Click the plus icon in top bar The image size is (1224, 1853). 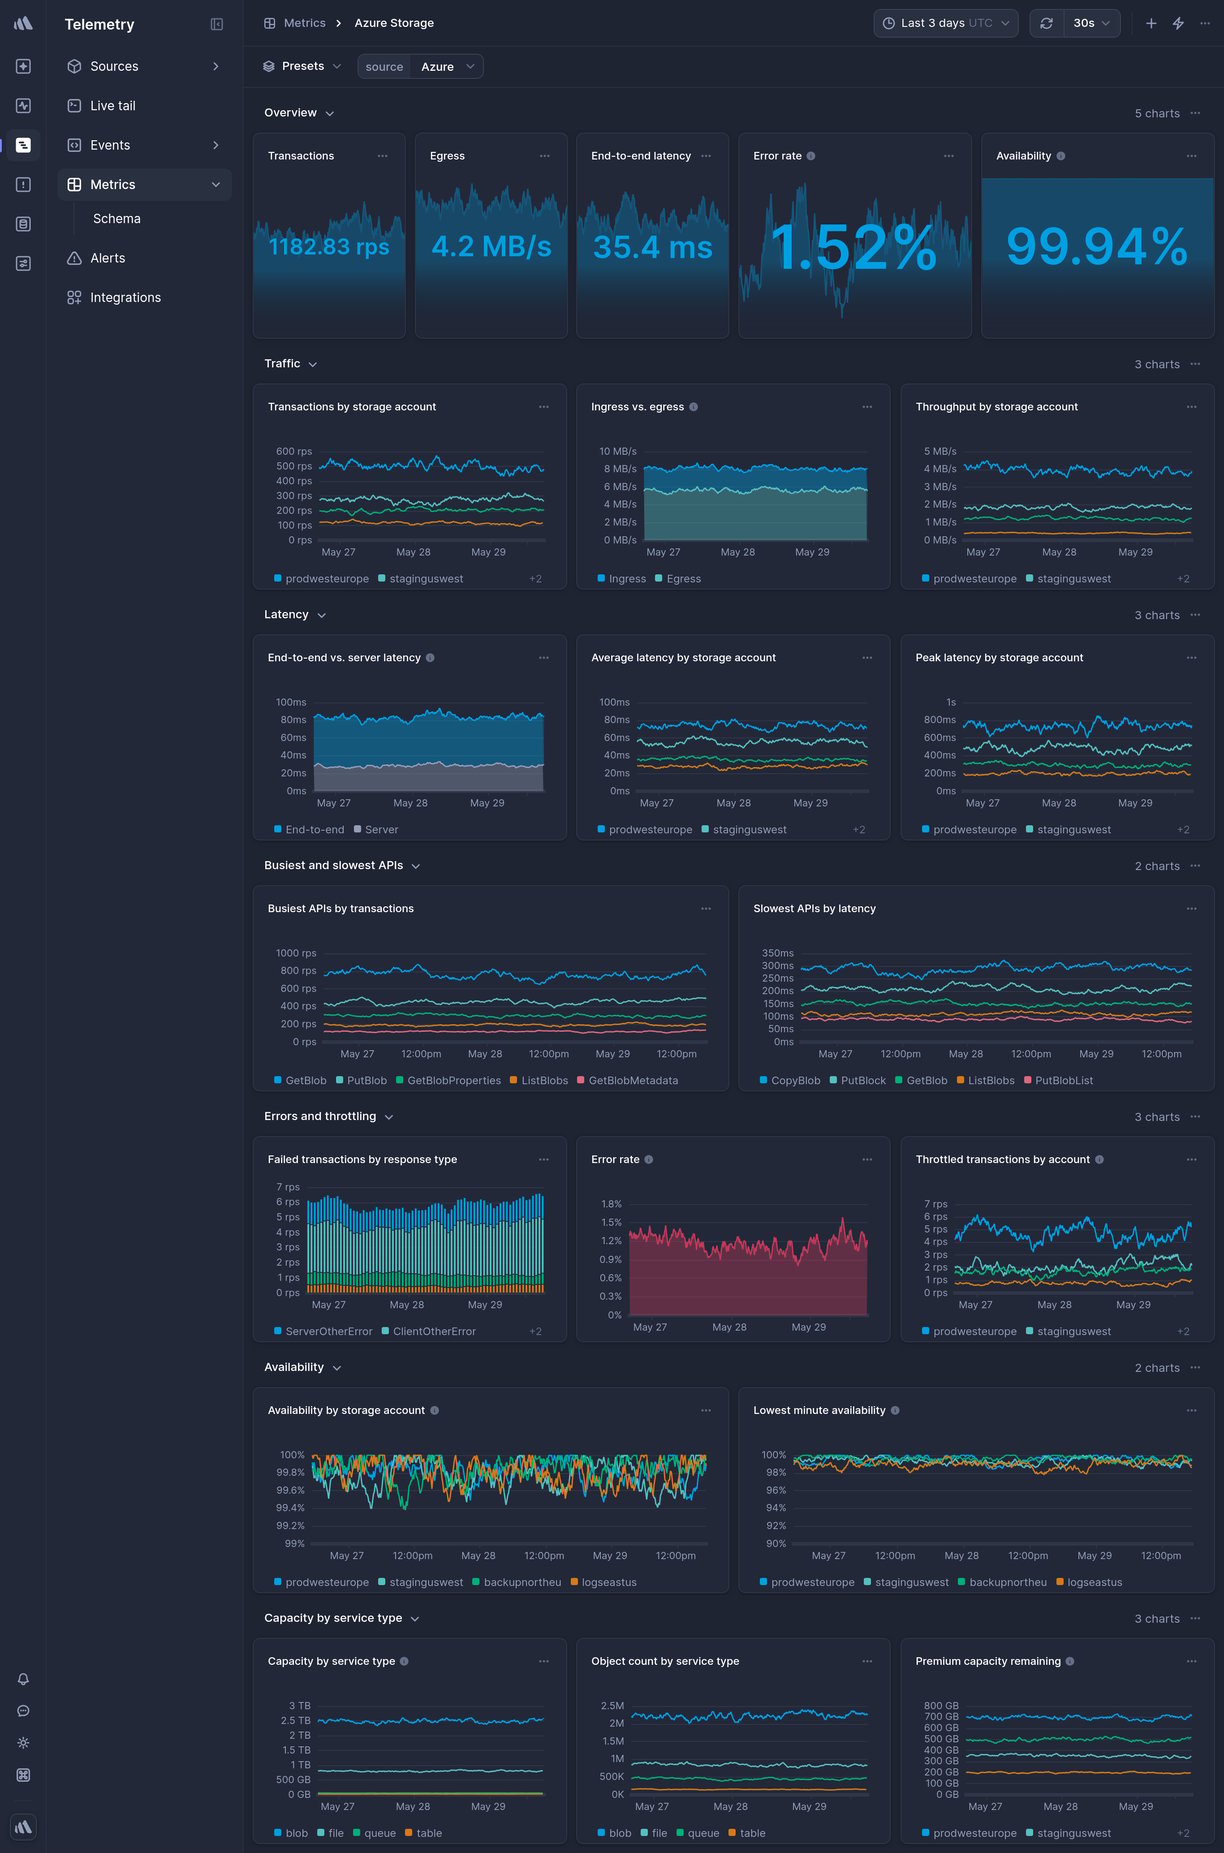click(1151, 23)
